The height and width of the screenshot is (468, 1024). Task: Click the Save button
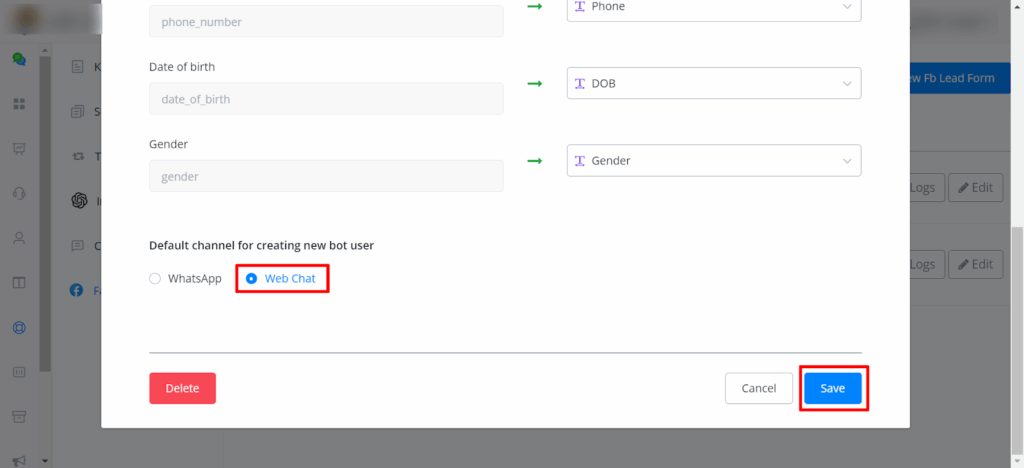(x=832, y=388)
